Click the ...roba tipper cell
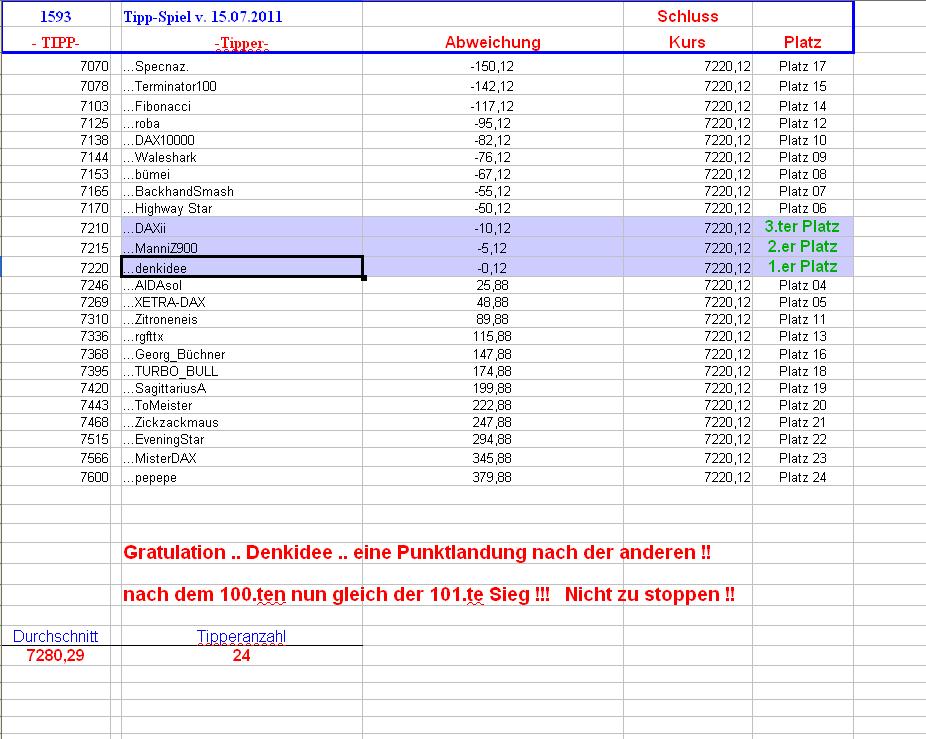The height and width of the screenshot is (739, 926). 242,123
